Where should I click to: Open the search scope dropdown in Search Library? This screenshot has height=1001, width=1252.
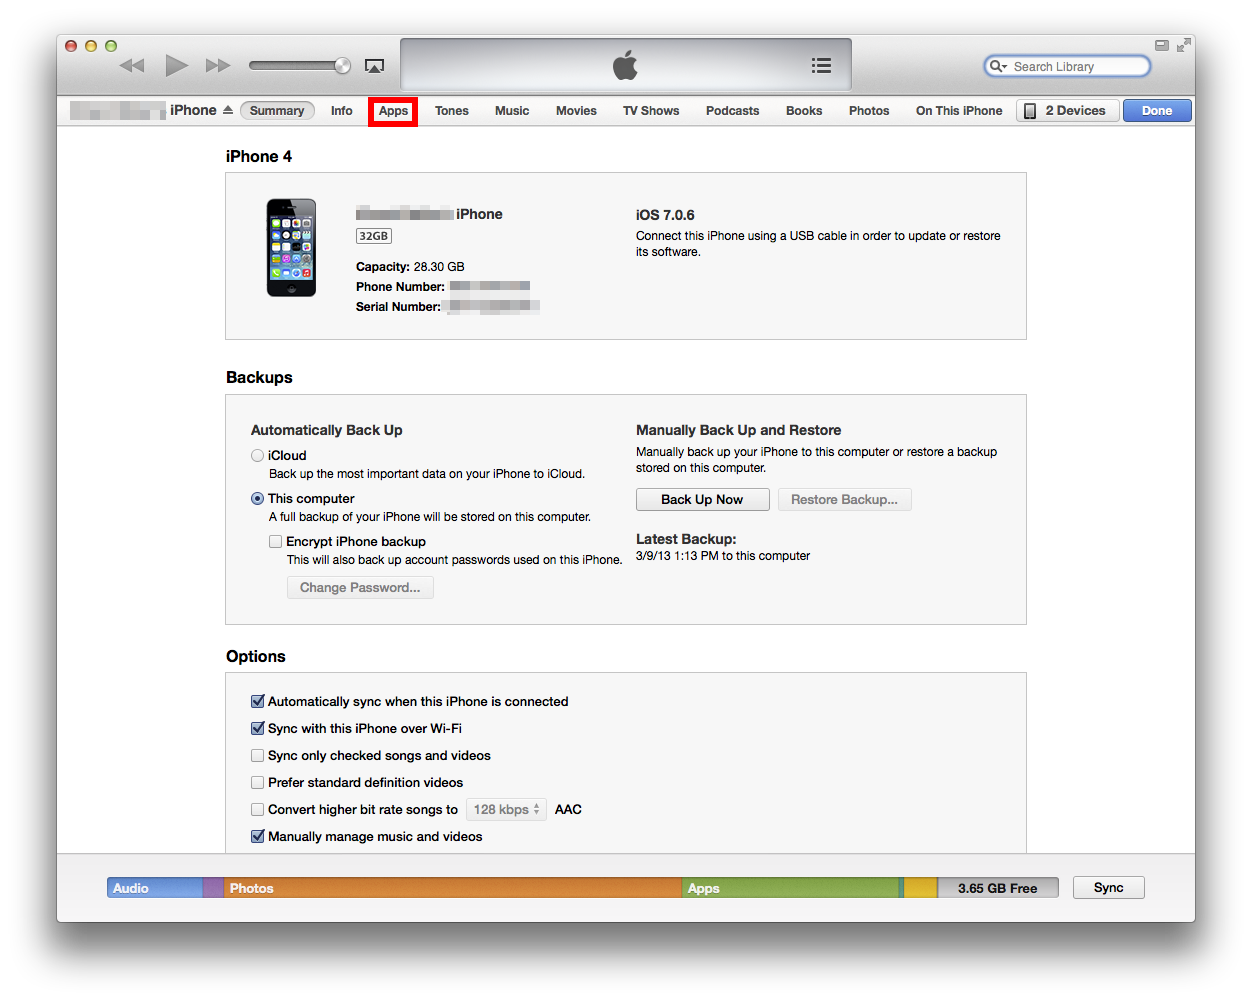[x=997, y=65]
